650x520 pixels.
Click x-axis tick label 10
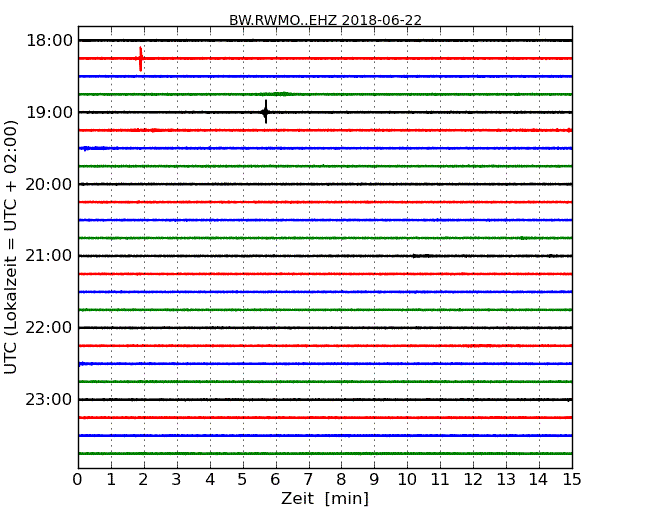pyautogui.click(x=407, y=479)
